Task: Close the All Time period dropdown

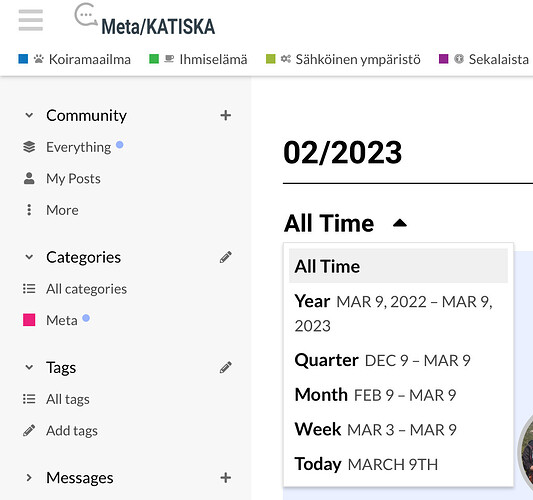Action: point(346,223)
